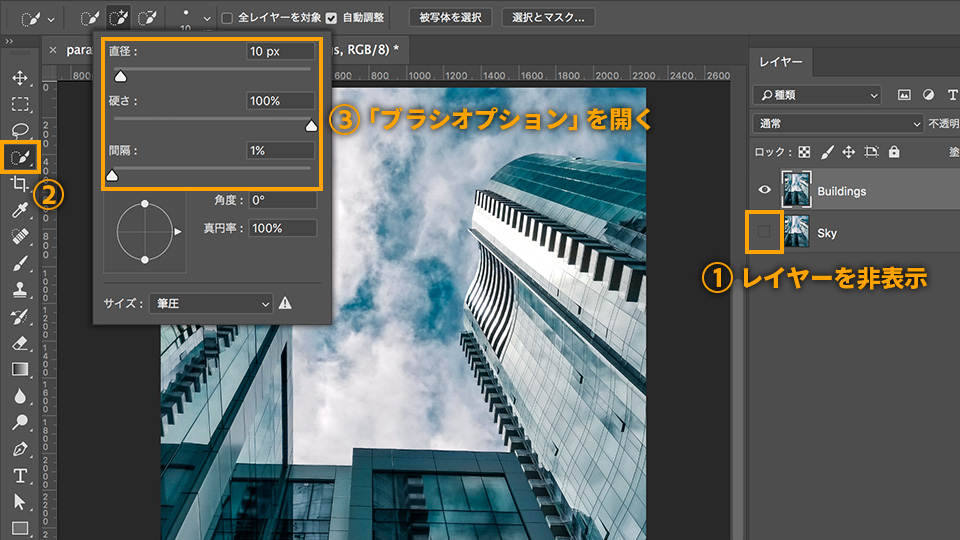Select the Eraser tool

click(x=20, y=343)
